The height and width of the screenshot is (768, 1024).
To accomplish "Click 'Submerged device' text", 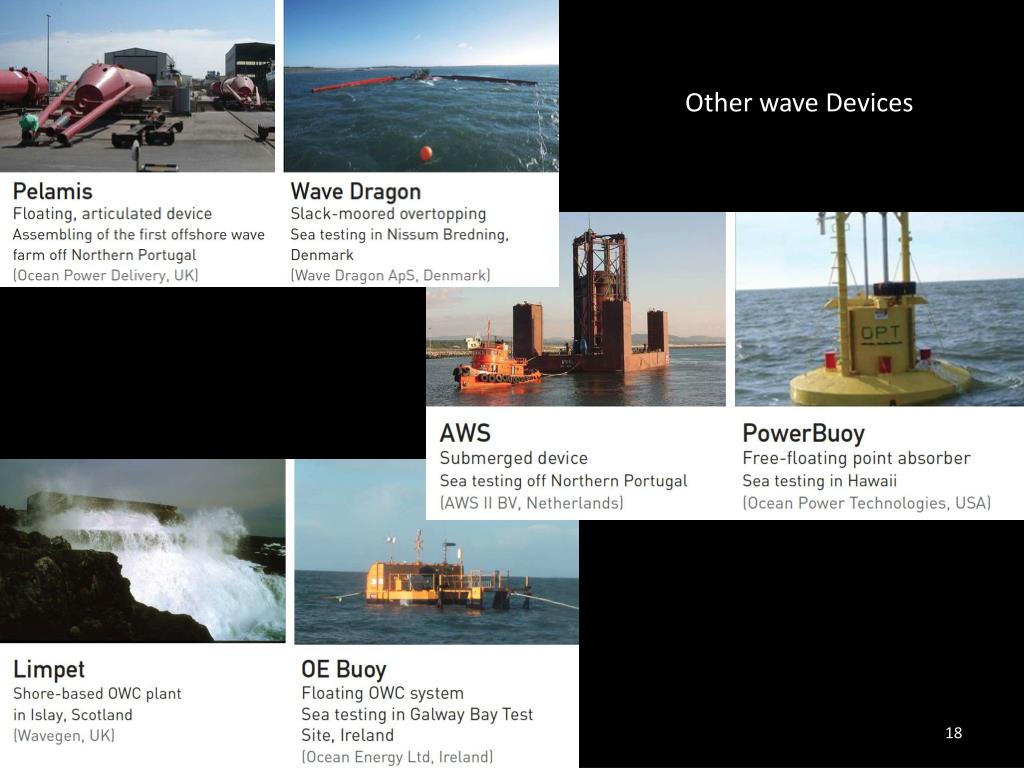I will point(514,458).
